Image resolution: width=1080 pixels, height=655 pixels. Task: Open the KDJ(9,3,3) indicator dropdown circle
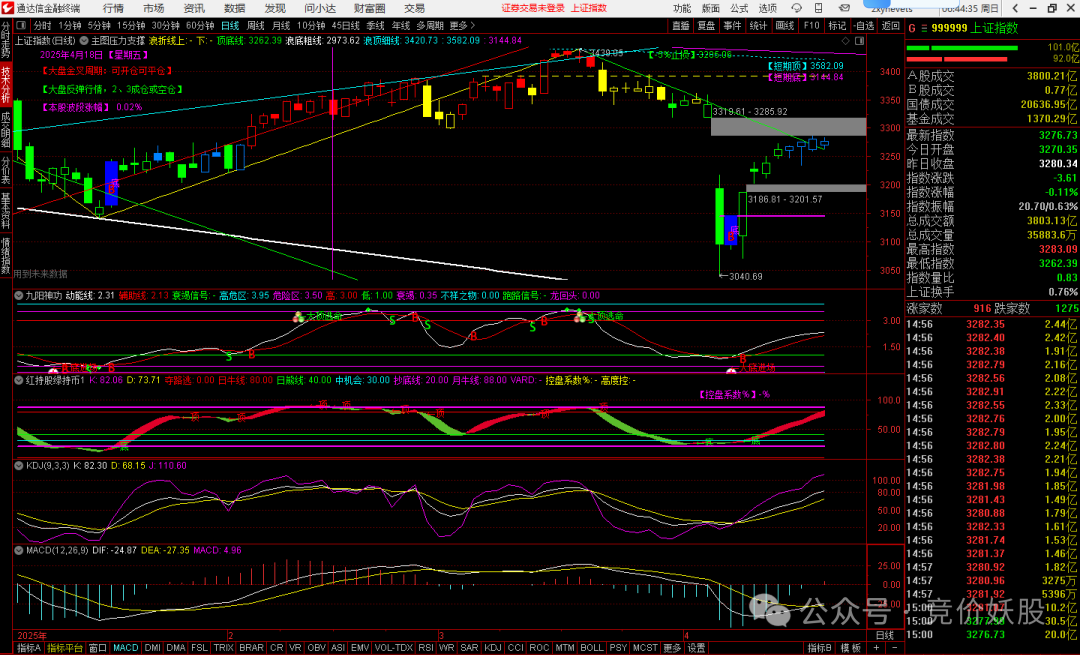point(19,466)
